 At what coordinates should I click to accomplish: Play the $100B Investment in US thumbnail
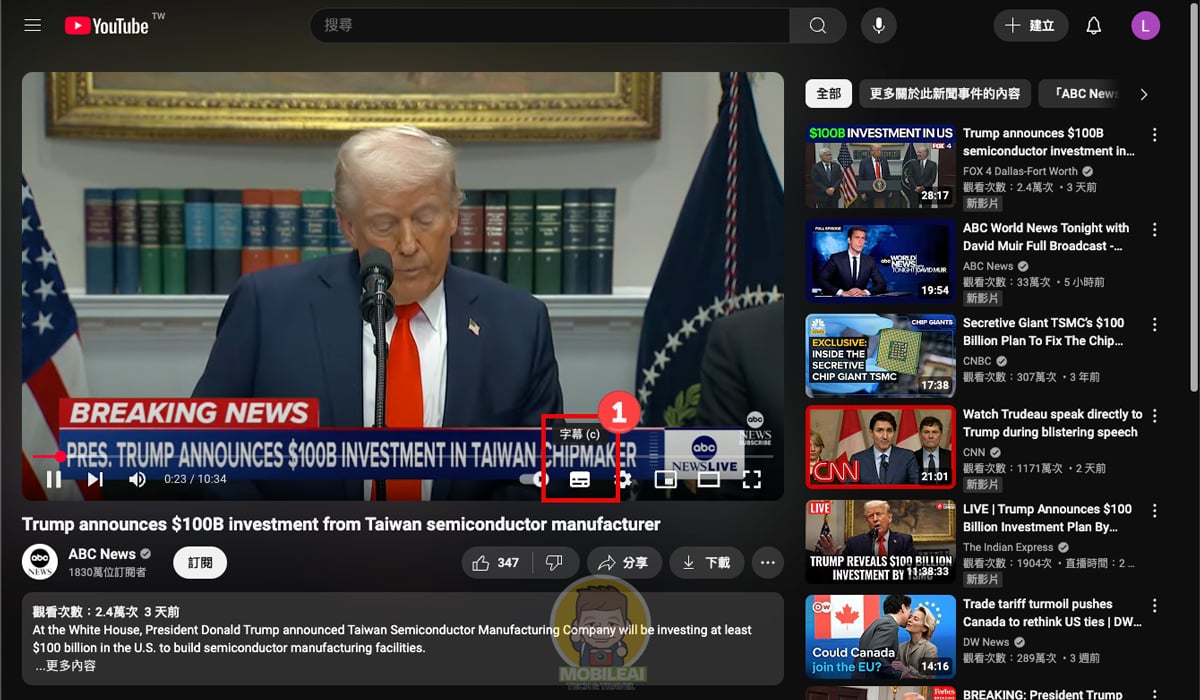(880, 166)
